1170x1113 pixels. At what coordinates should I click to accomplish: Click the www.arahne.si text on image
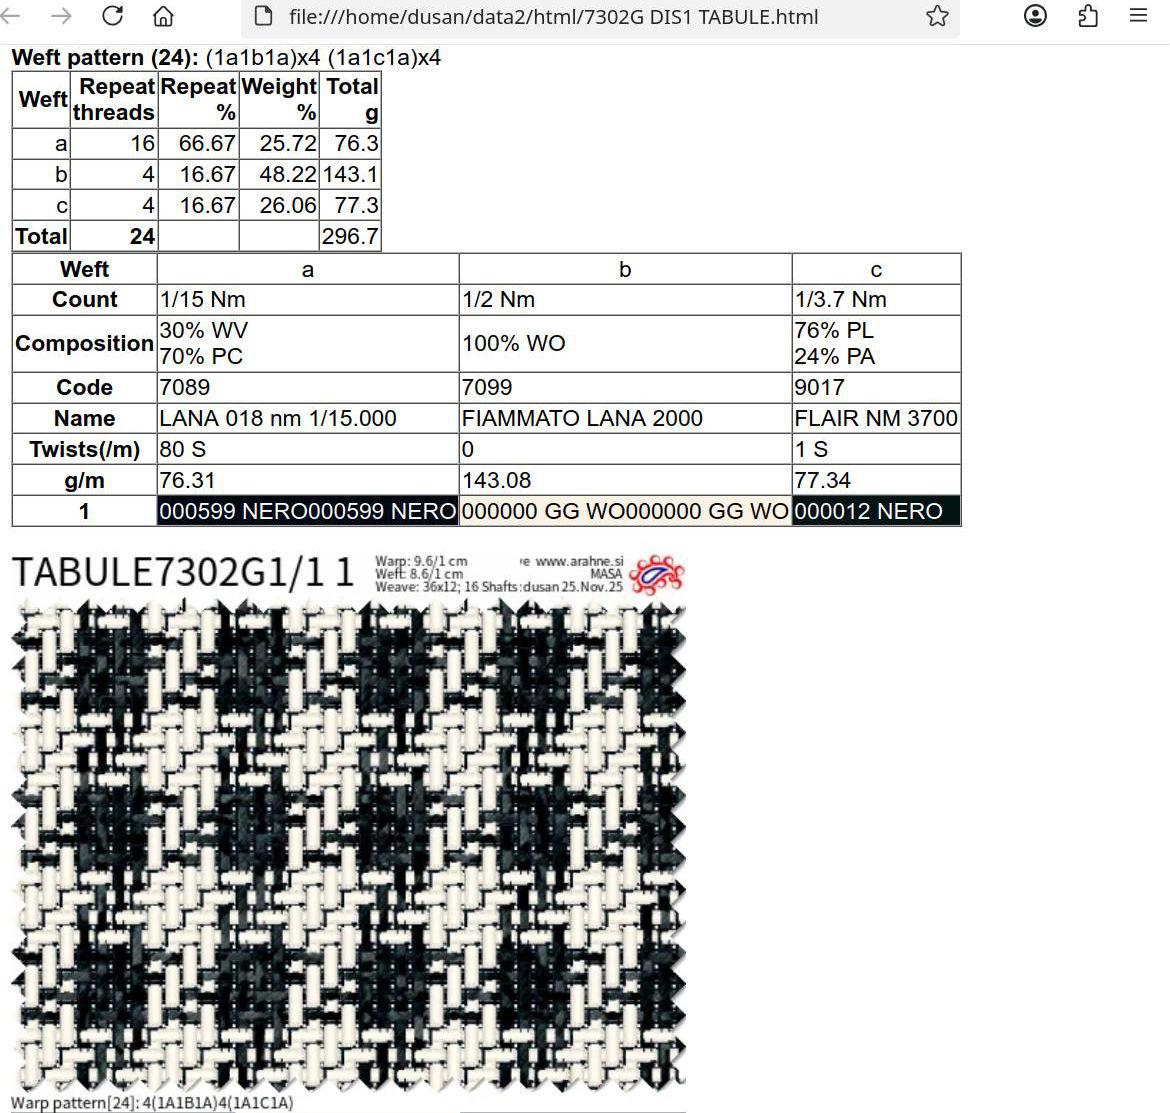coord(578,562)
